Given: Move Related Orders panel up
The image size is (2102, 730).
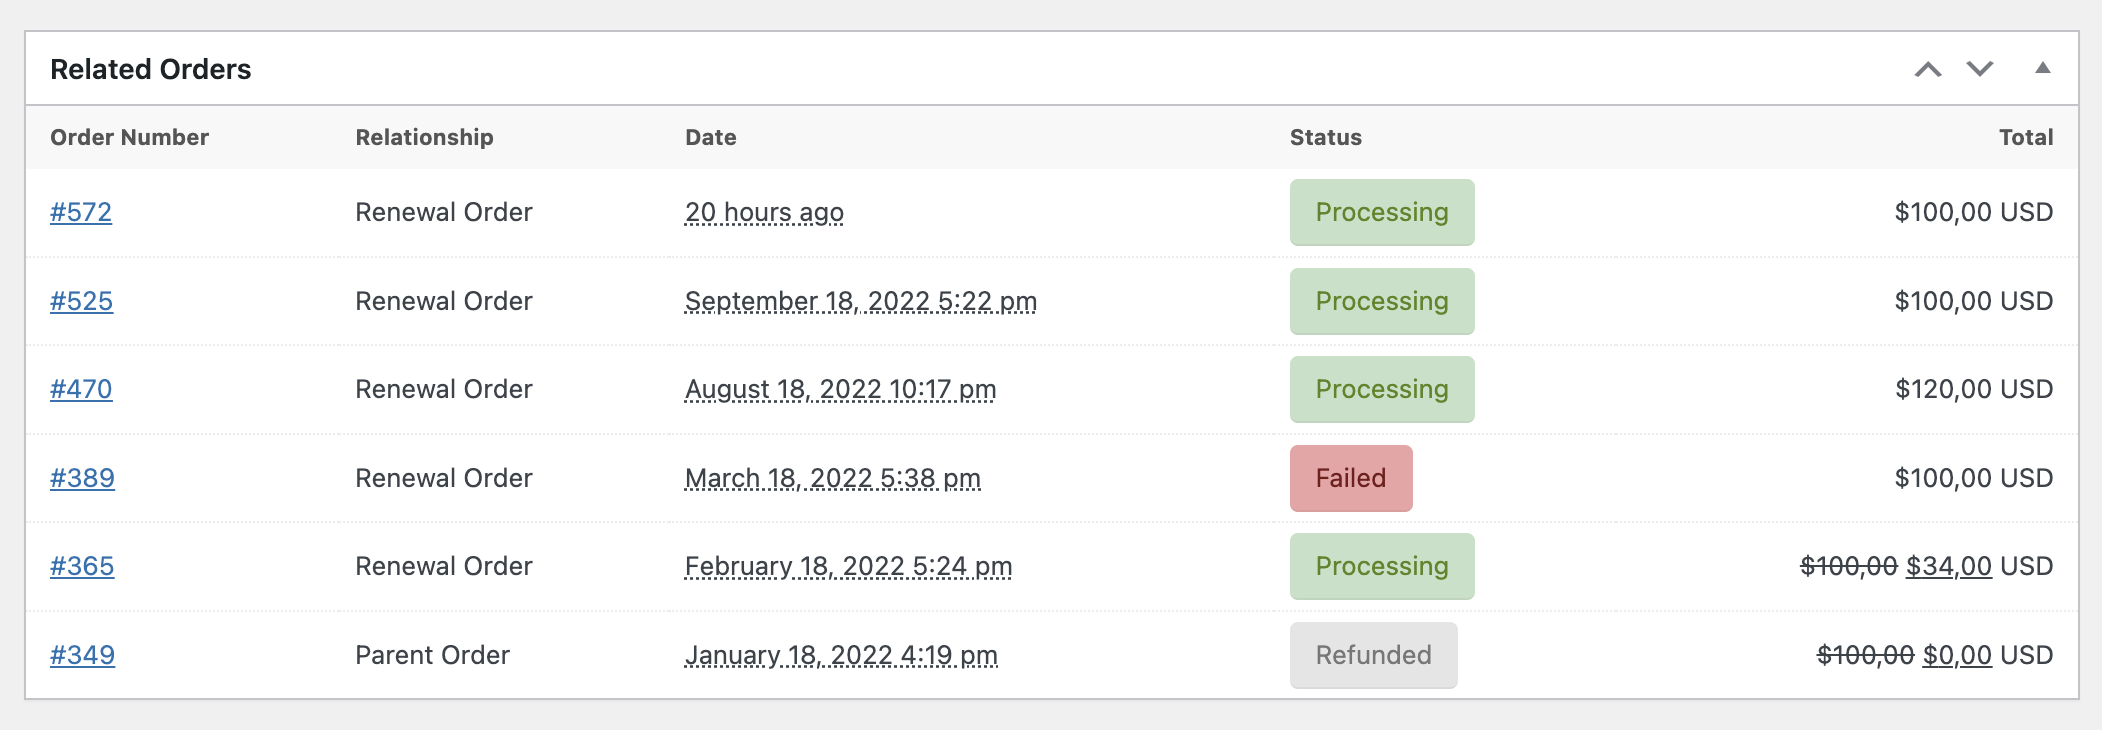Looking at the screenshot, I should (x=1928, y=69).
